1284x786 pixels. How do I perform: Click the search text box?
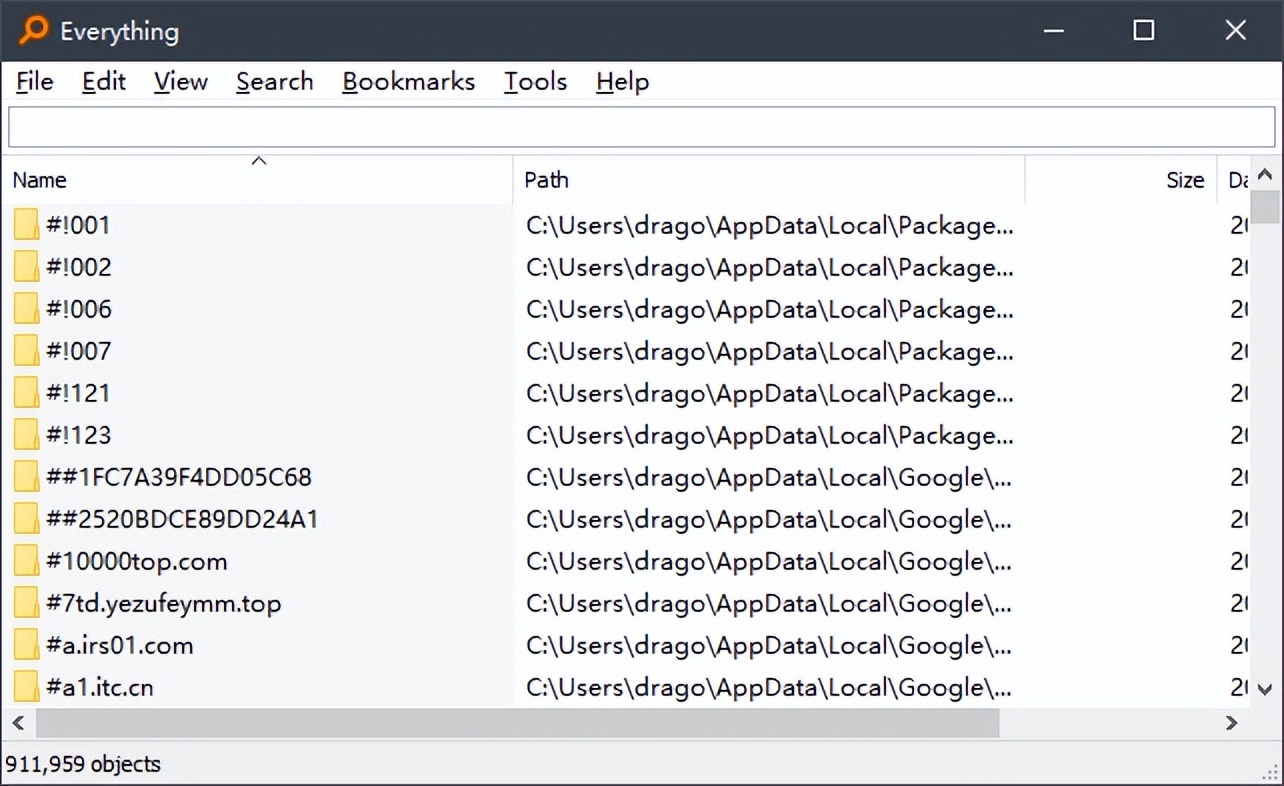641,128
